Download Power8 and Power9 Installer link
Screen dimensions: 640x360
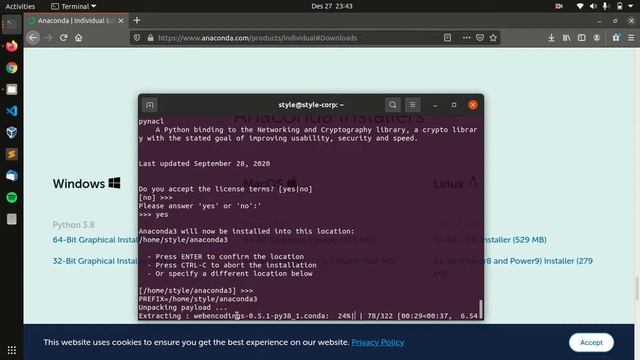[539, 261]
